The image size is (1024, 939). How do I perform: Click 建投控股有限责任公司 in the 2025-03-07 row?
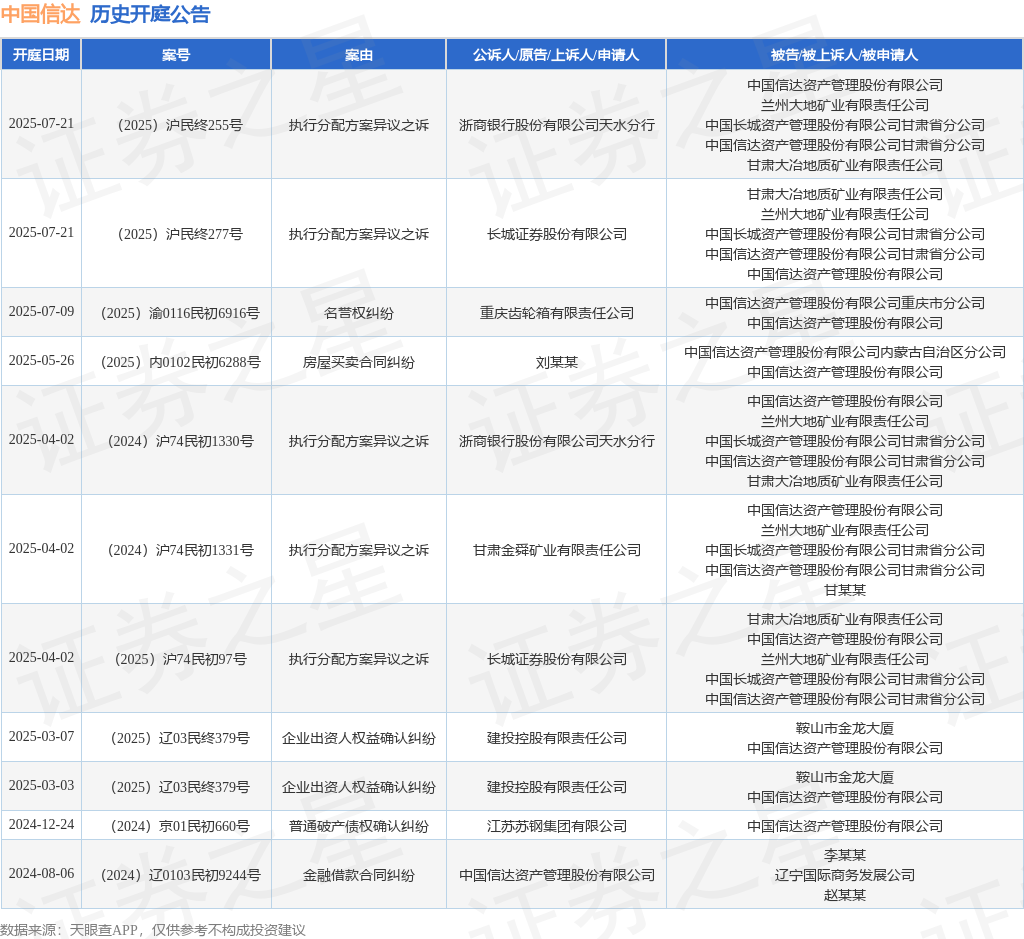click(x=556, y=738)
